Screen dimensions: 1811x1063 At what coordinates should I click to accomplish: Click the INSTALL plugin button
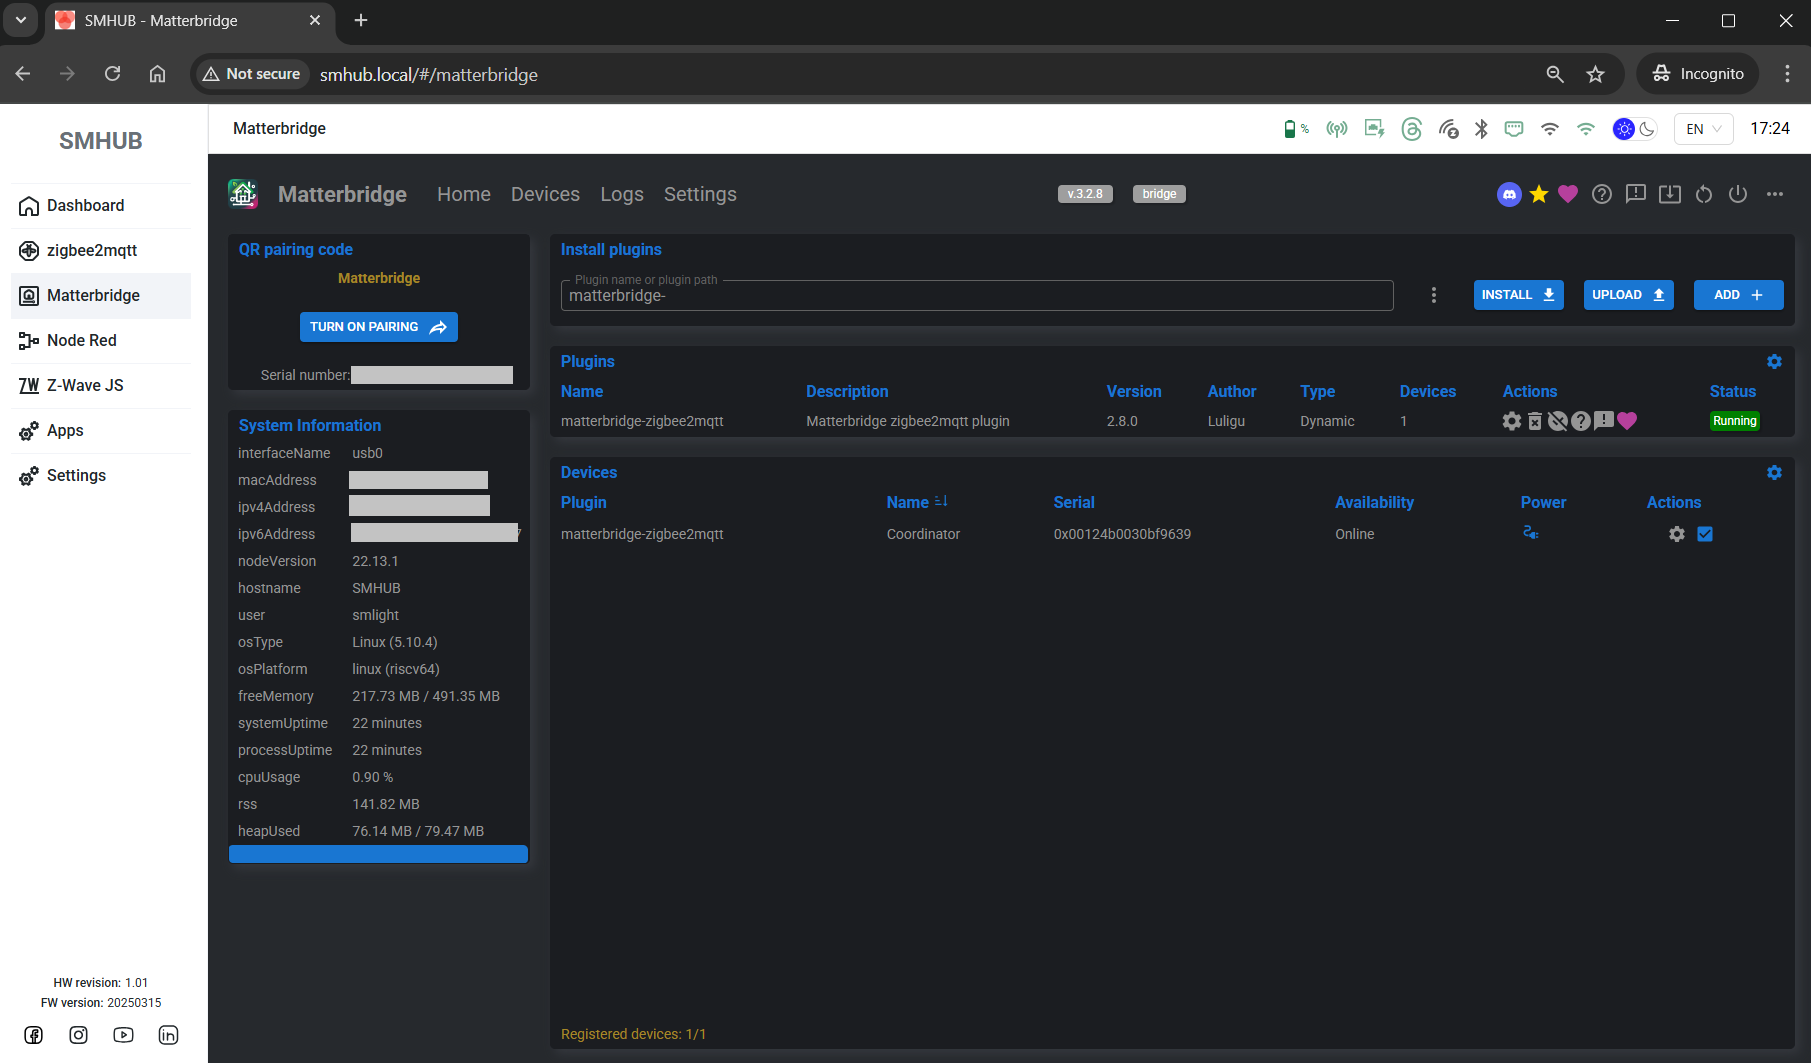[x=1518, y=295]
